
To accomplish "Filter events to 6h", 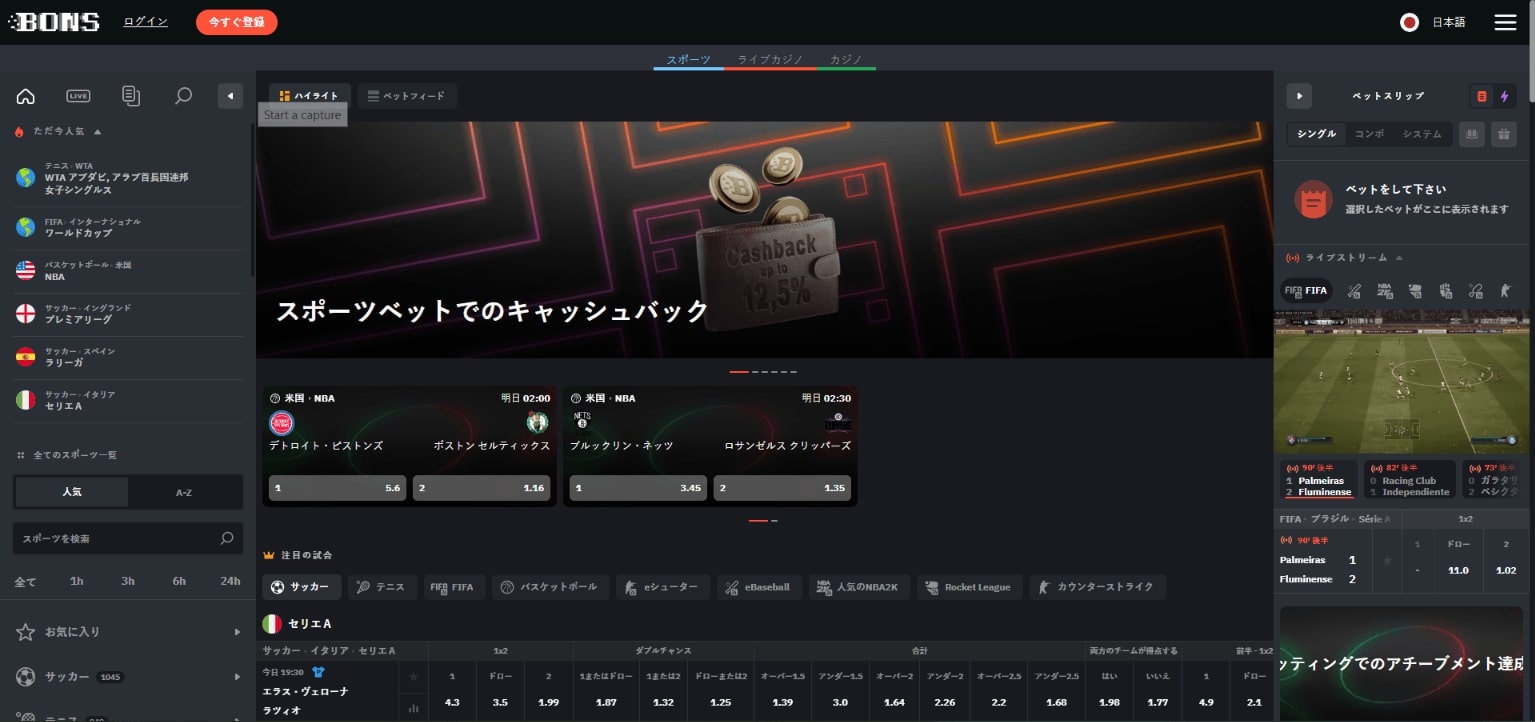I will click(179, 581).
